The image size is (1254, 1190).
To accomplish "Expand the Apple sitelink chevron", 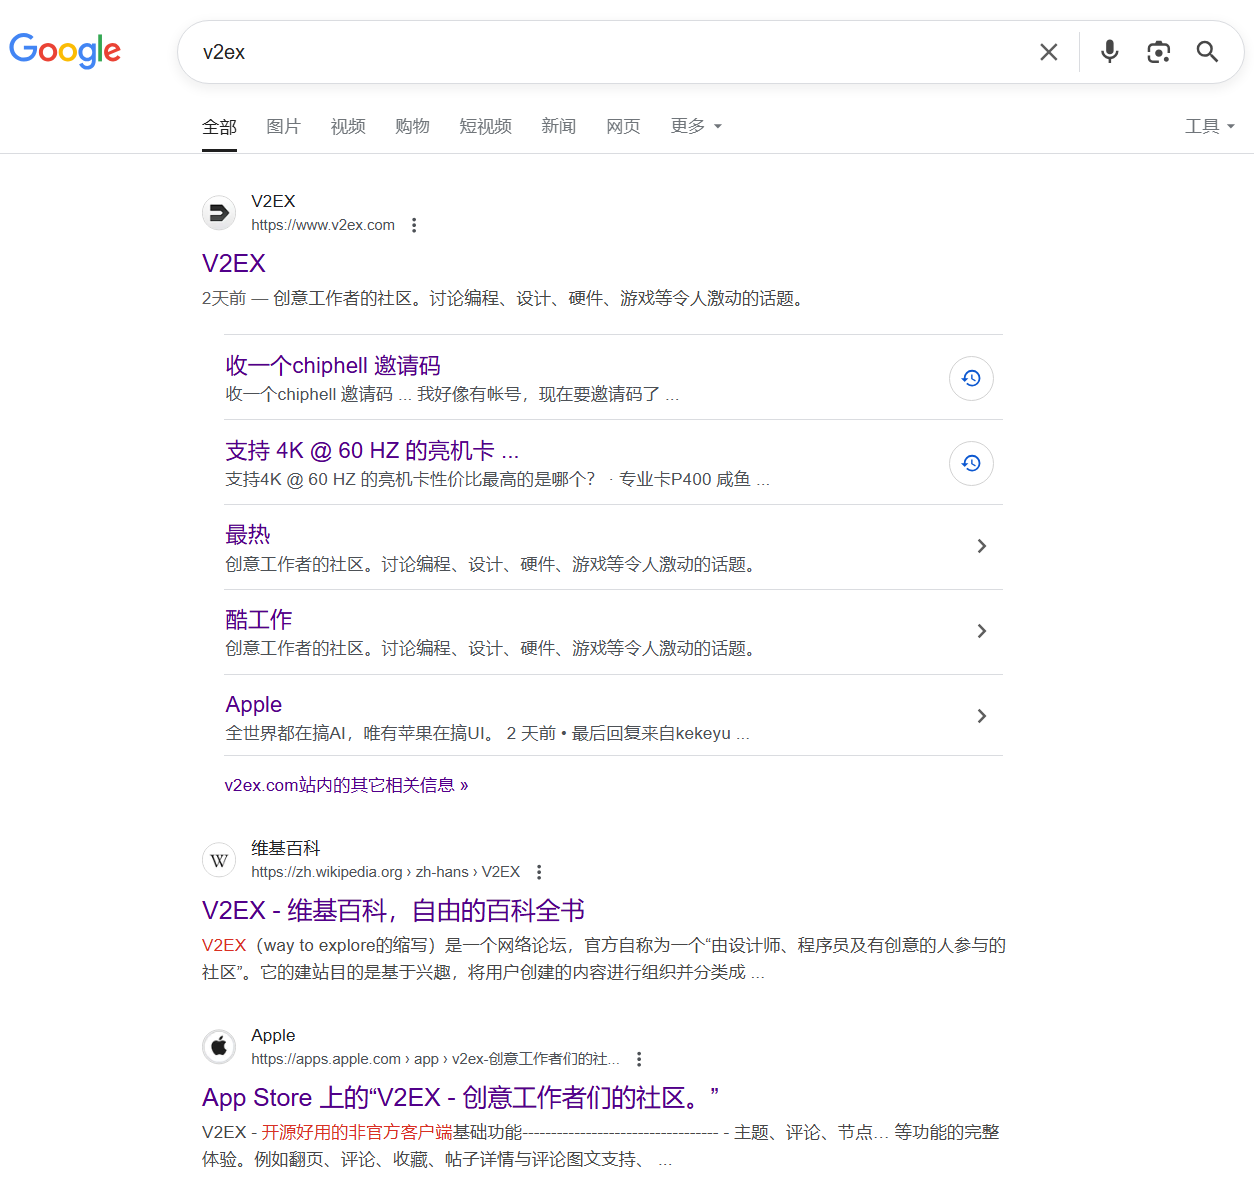I will coord(981,716).
